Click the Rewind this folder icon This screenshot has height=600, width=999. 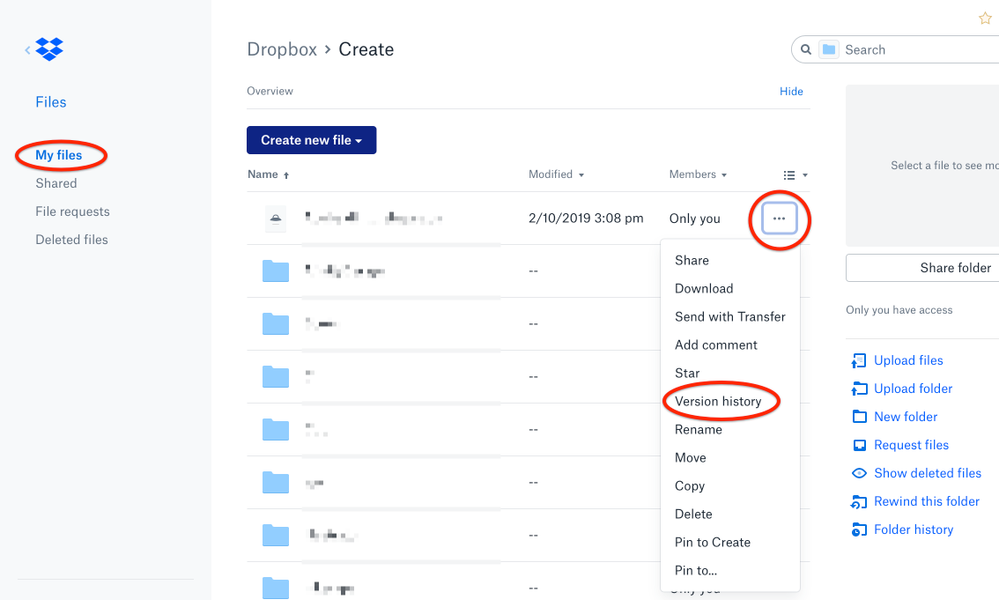coord(858,501)
